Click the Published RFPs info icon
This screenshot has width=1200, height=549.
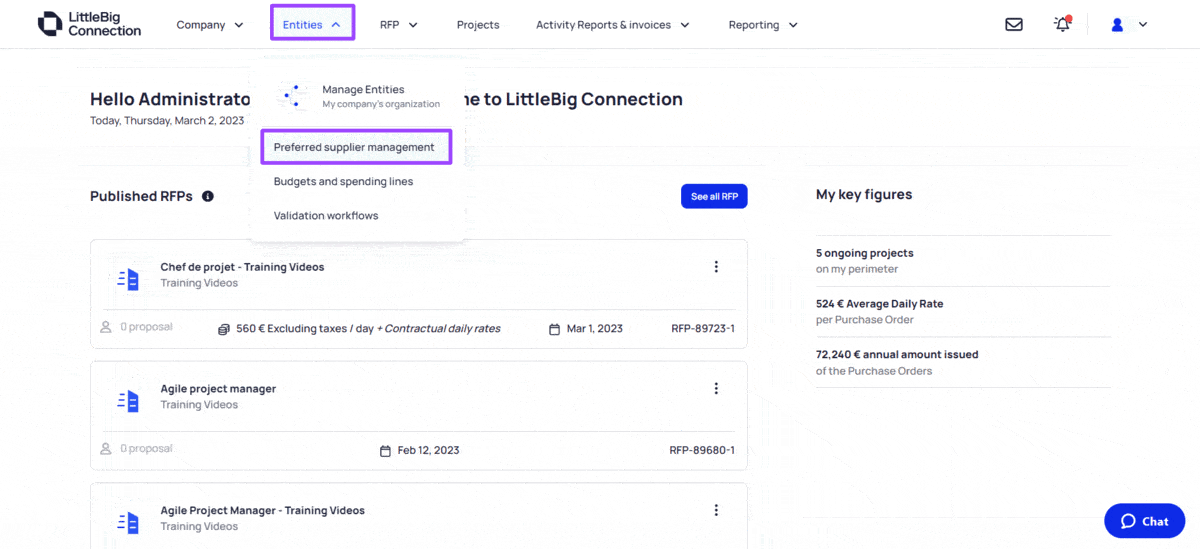click(x=208, y=197)
